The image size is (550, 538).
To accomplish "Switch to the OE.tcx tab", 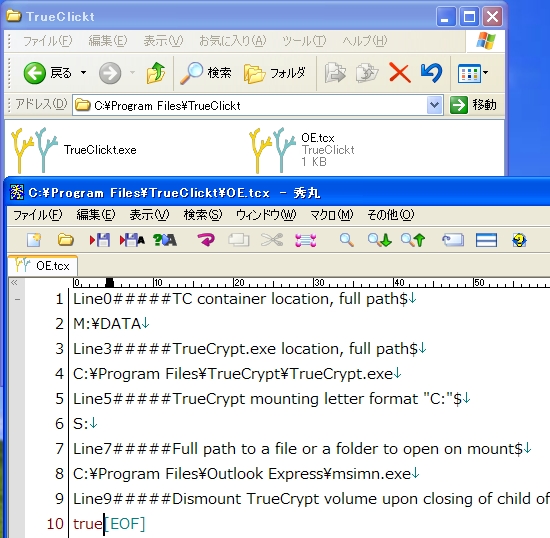I will pos(42,265).
